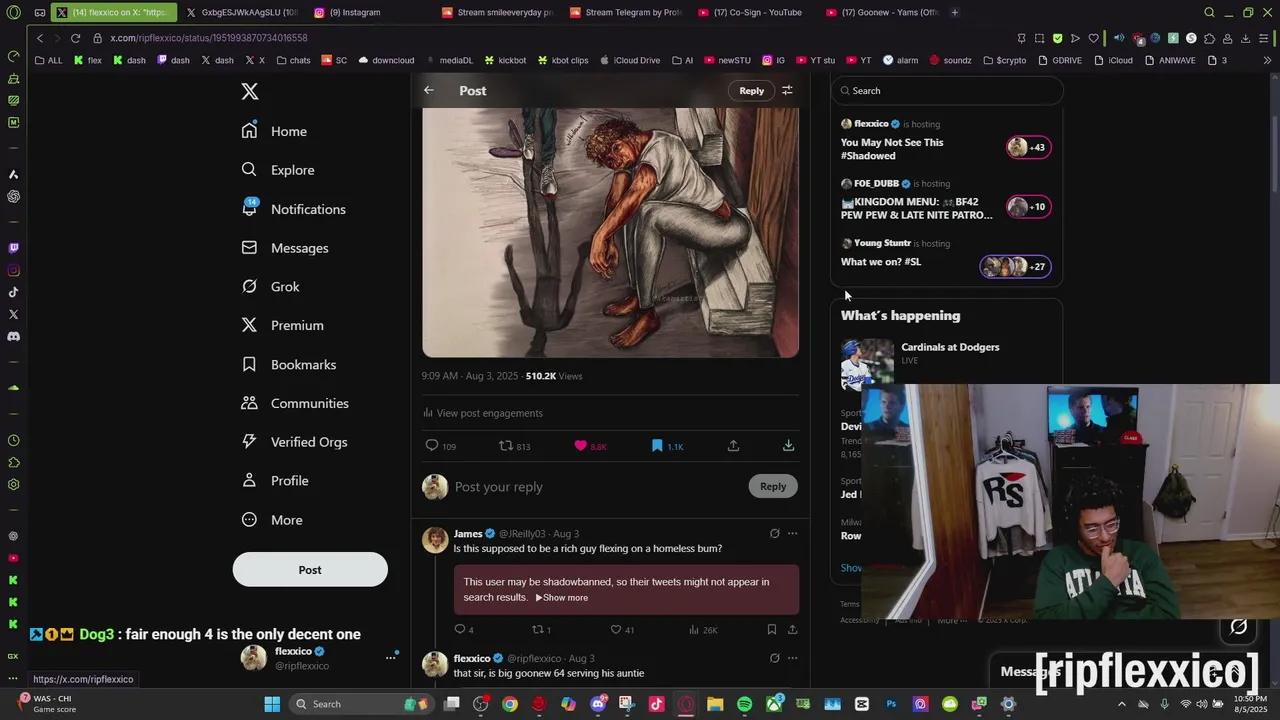Open Windows Start menu
The image size is (1280, 720).
272,704
